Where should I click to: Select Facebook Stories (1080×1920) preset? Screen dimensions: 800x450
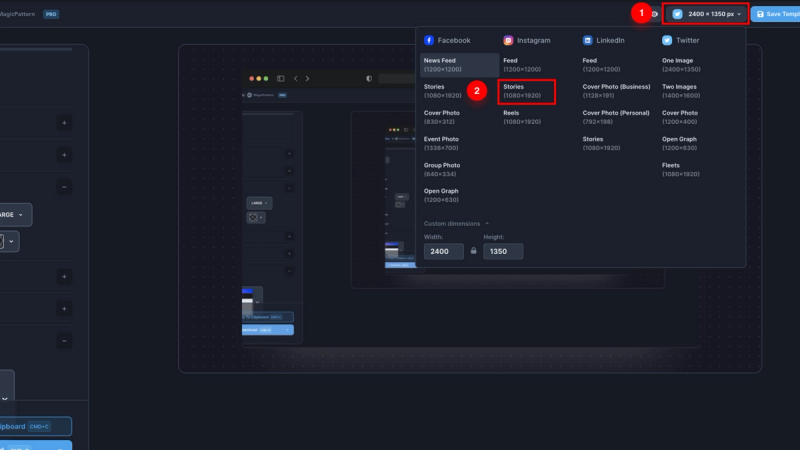click(x=442, y=91)
